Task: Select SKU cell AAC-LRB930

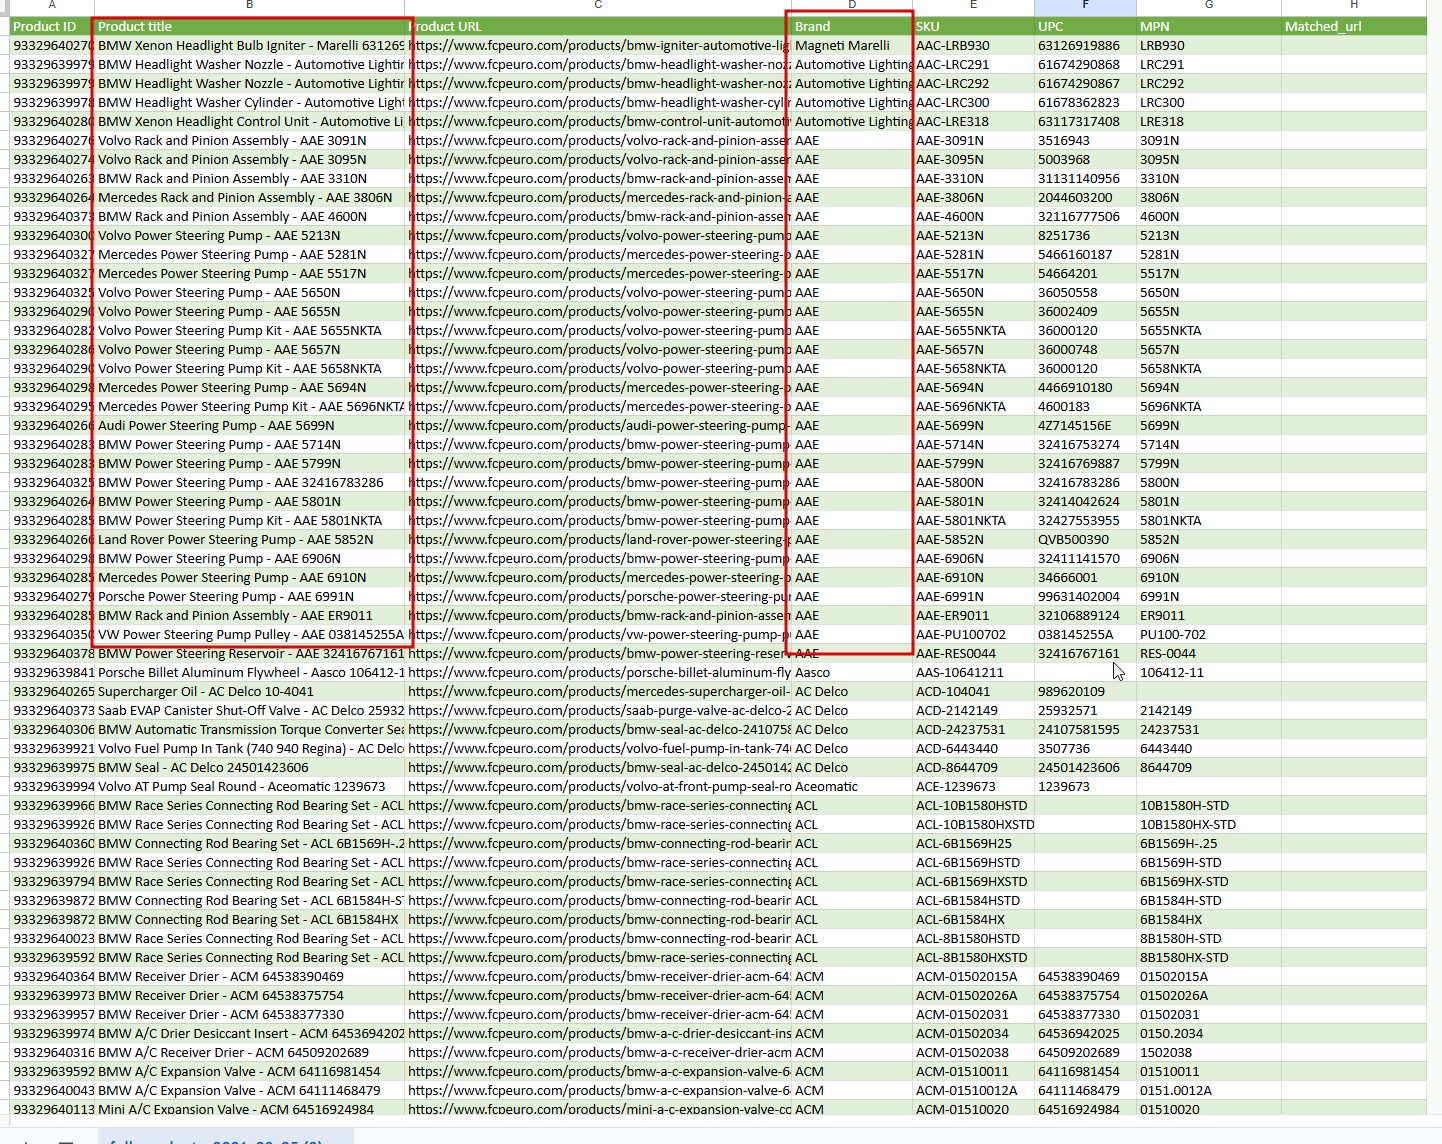Action: point(974,45)
